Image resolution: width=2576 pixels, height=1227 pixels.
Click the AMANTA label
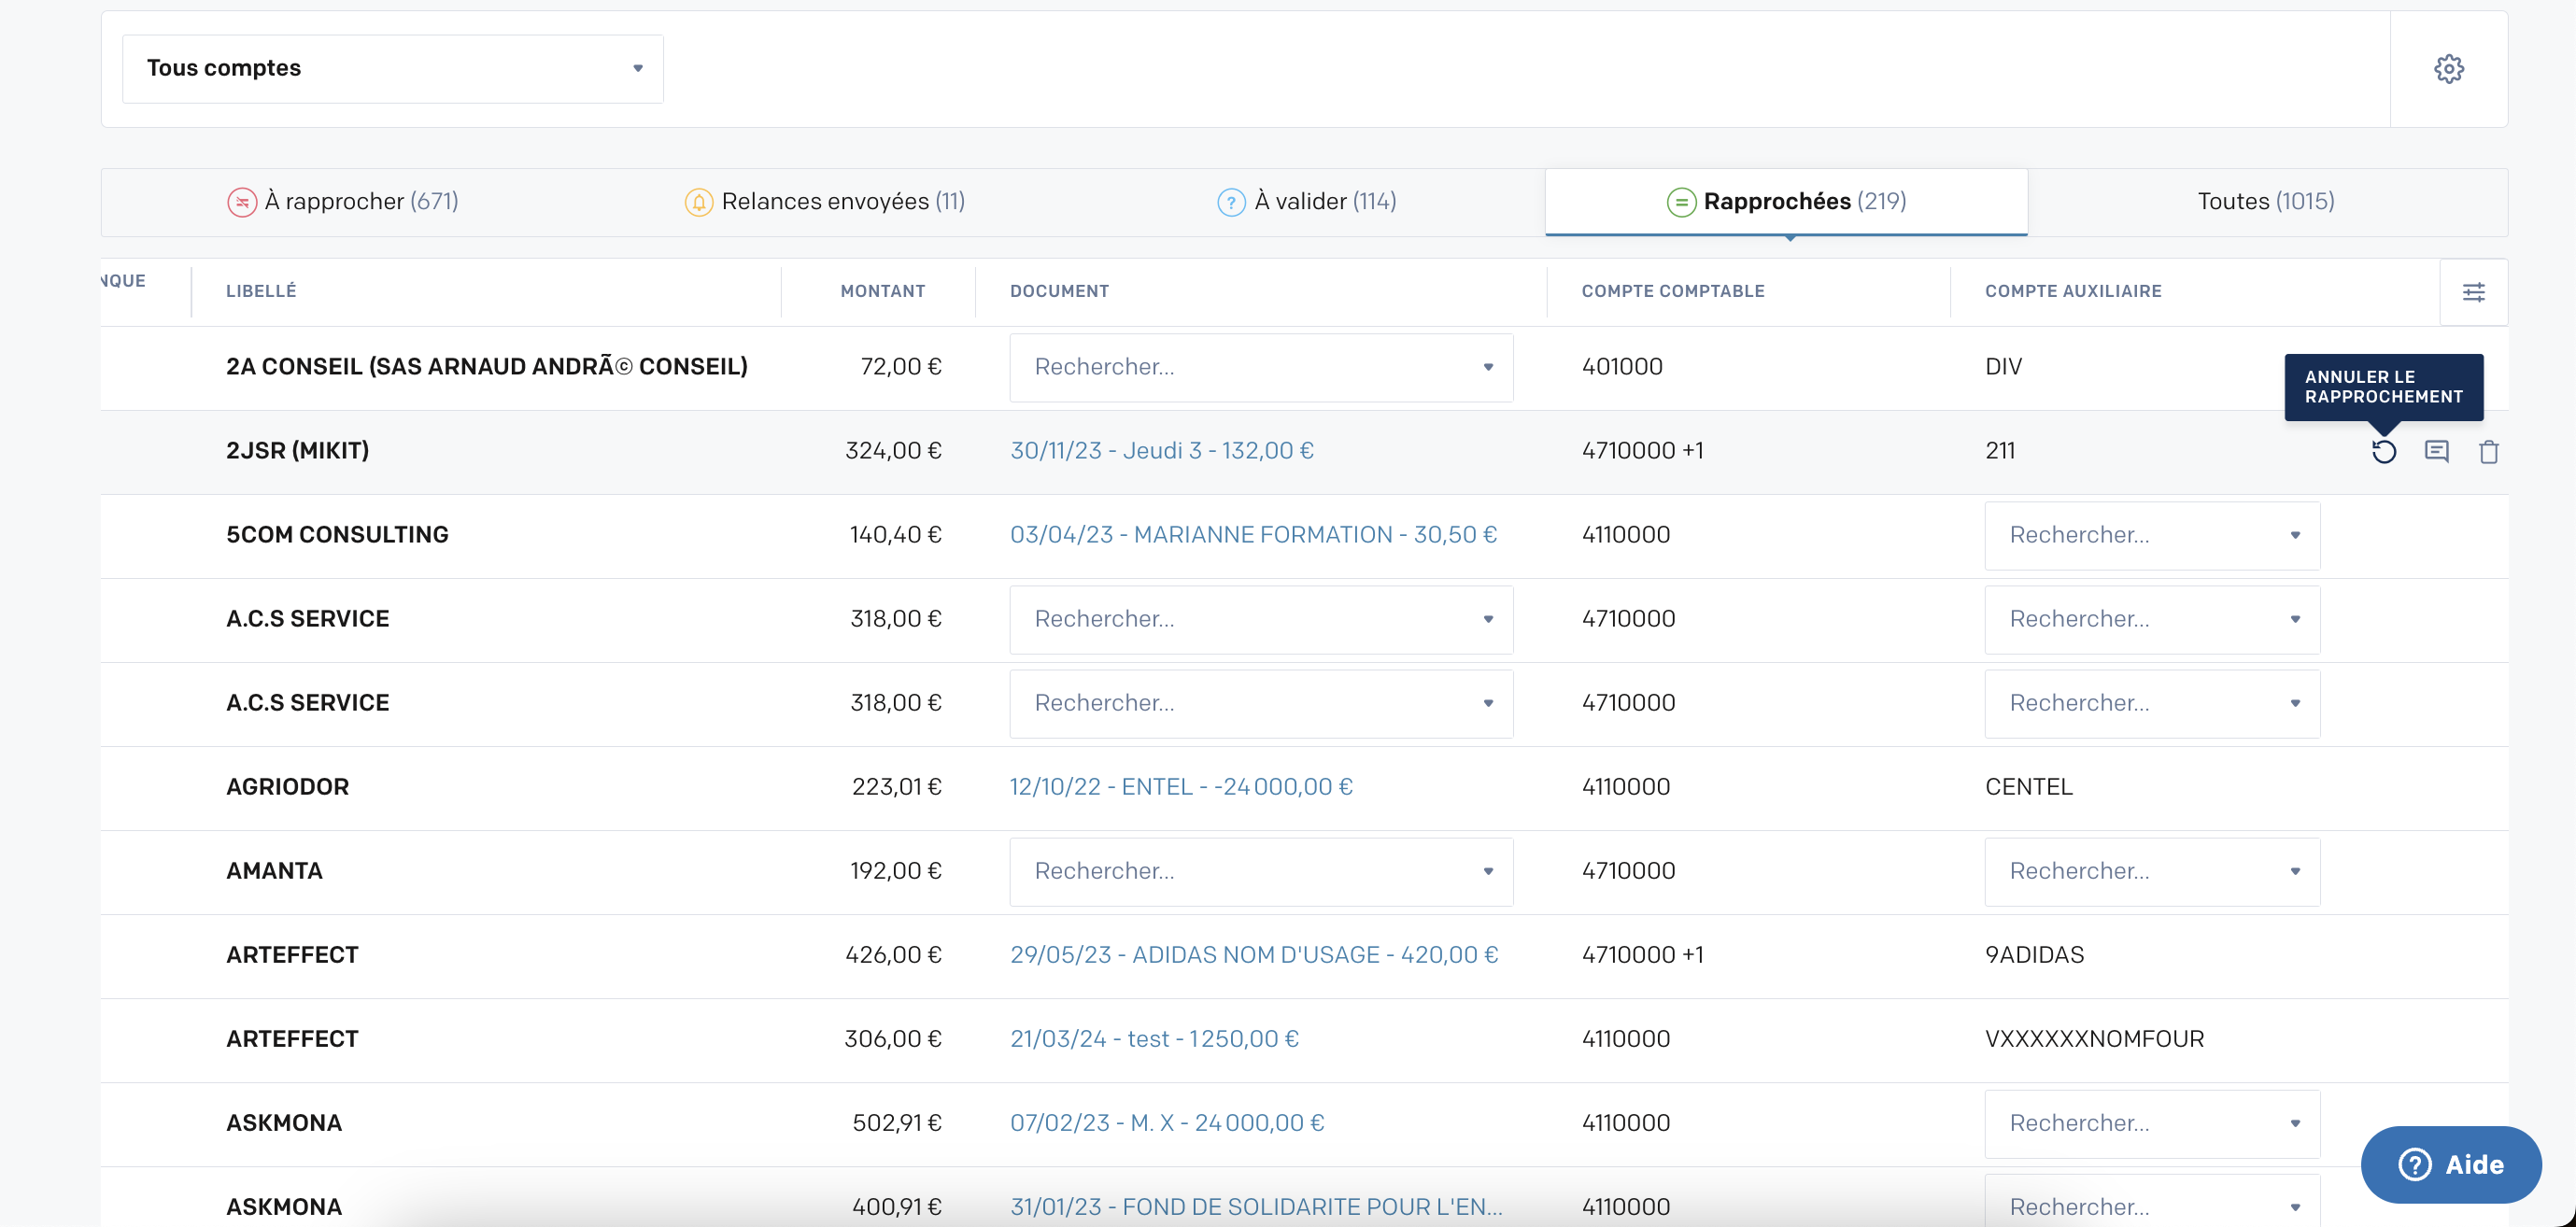274,871
